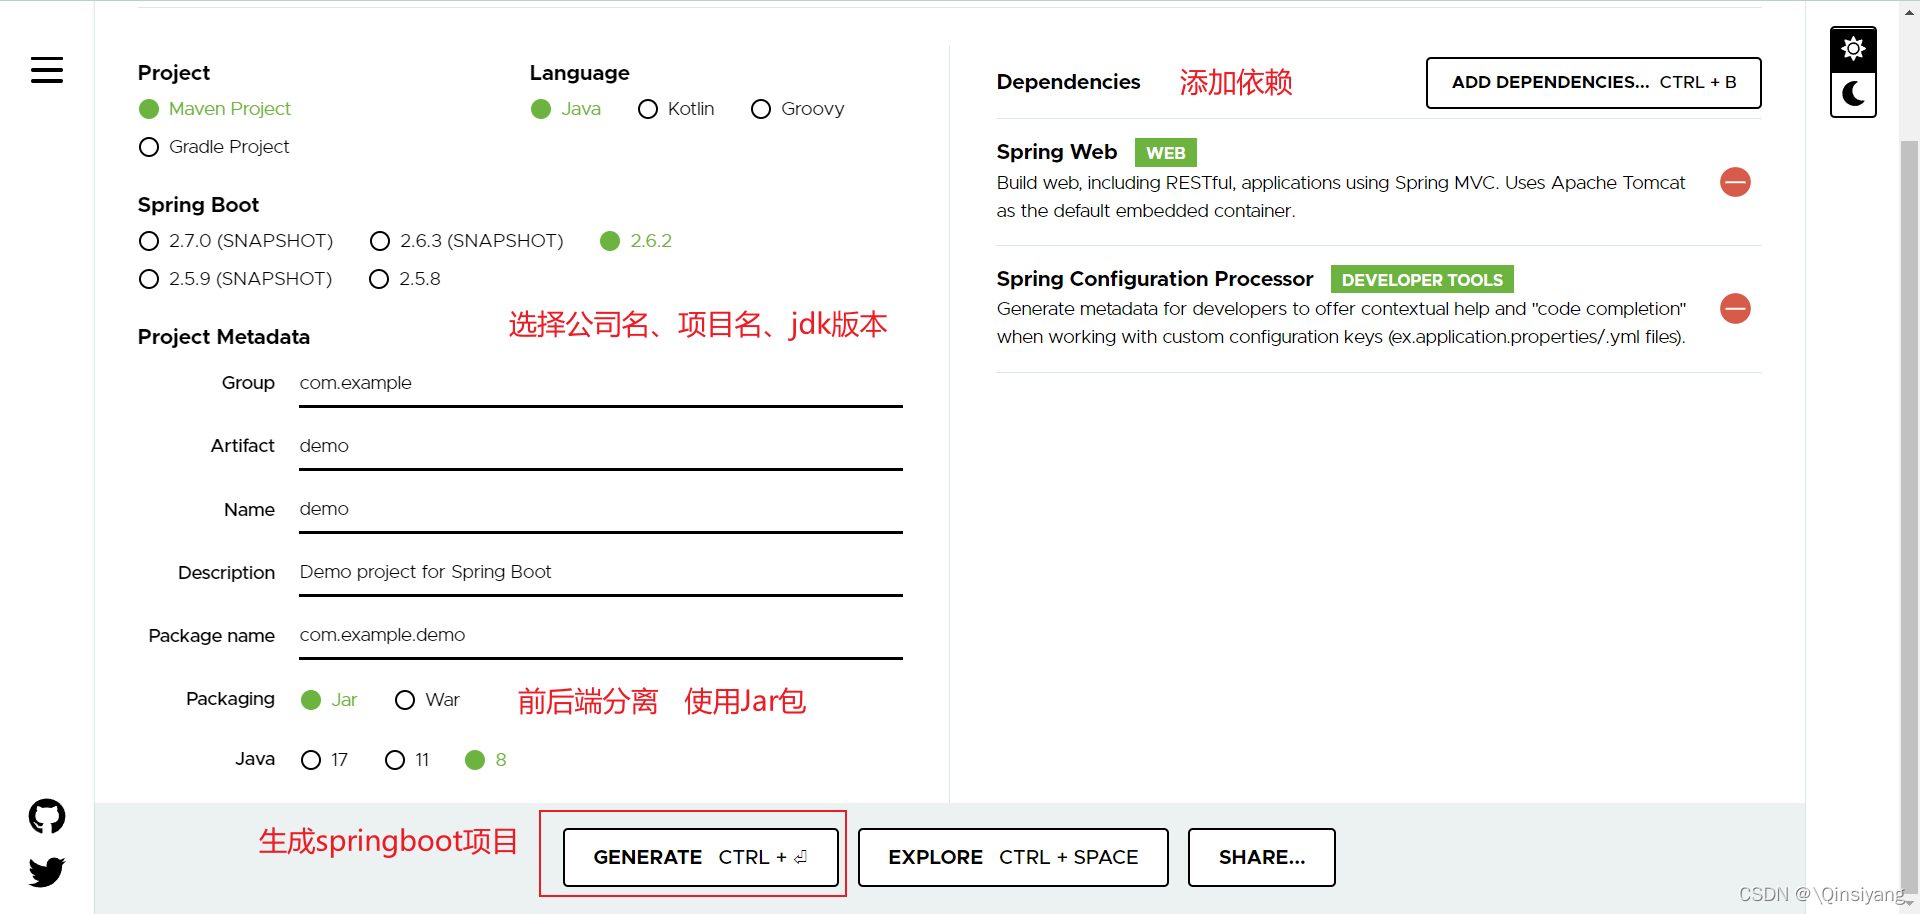Select Spring Boot 2.7.0 (SNAPSHOT)

[236, 241]
